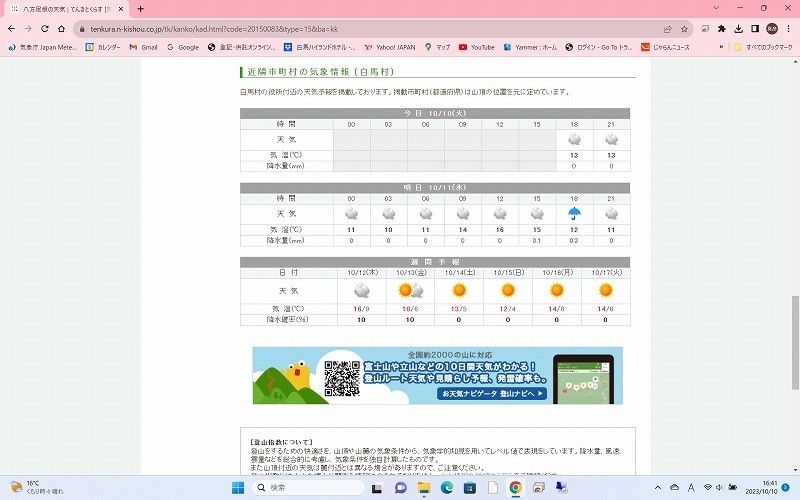Open the Chrome downloads icon
The width and height of the screenshot is (800, 500).
pos(739,29)
